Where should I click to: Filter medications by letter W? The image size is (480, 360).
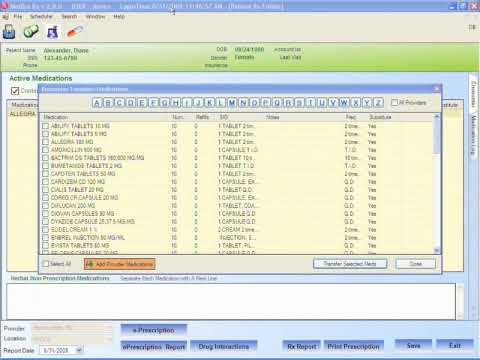pyautogui.click(x=344, y=103)
